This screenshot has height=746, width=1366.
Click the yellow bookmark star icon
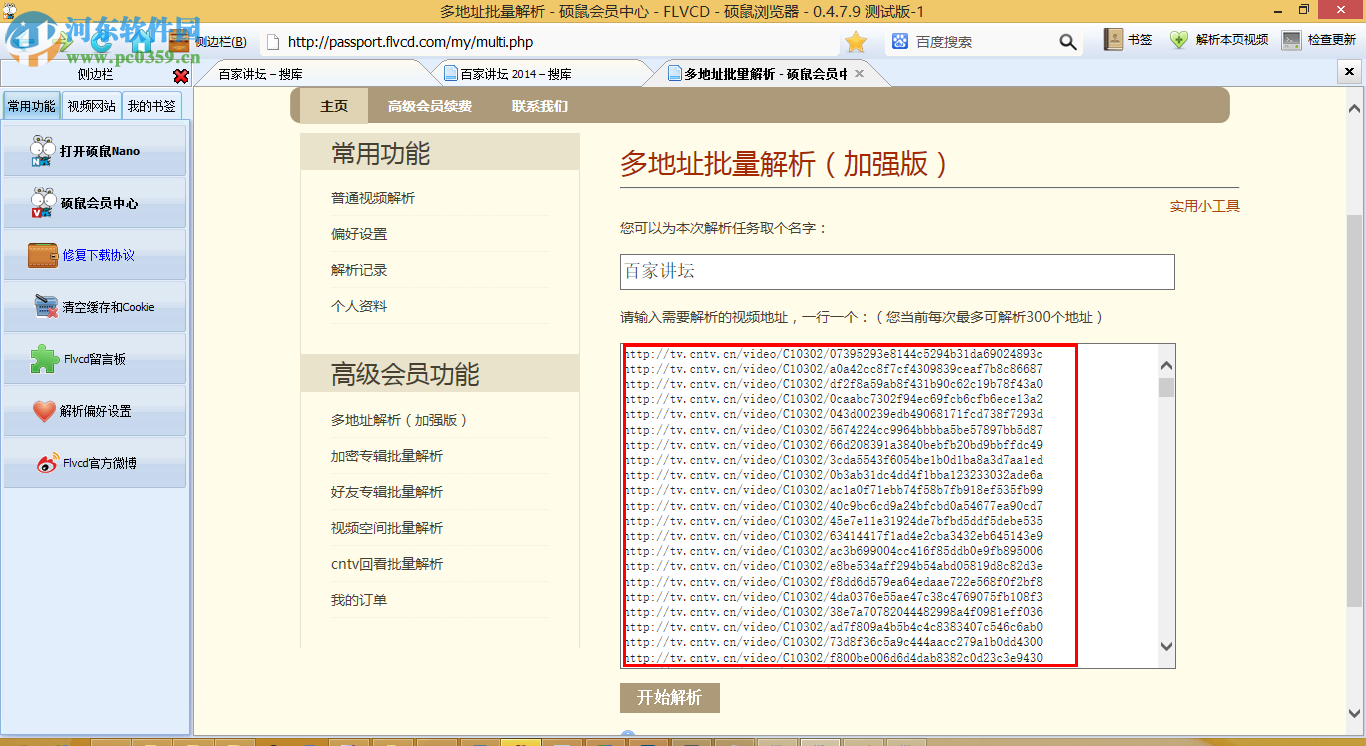click(x=856, y=41)
